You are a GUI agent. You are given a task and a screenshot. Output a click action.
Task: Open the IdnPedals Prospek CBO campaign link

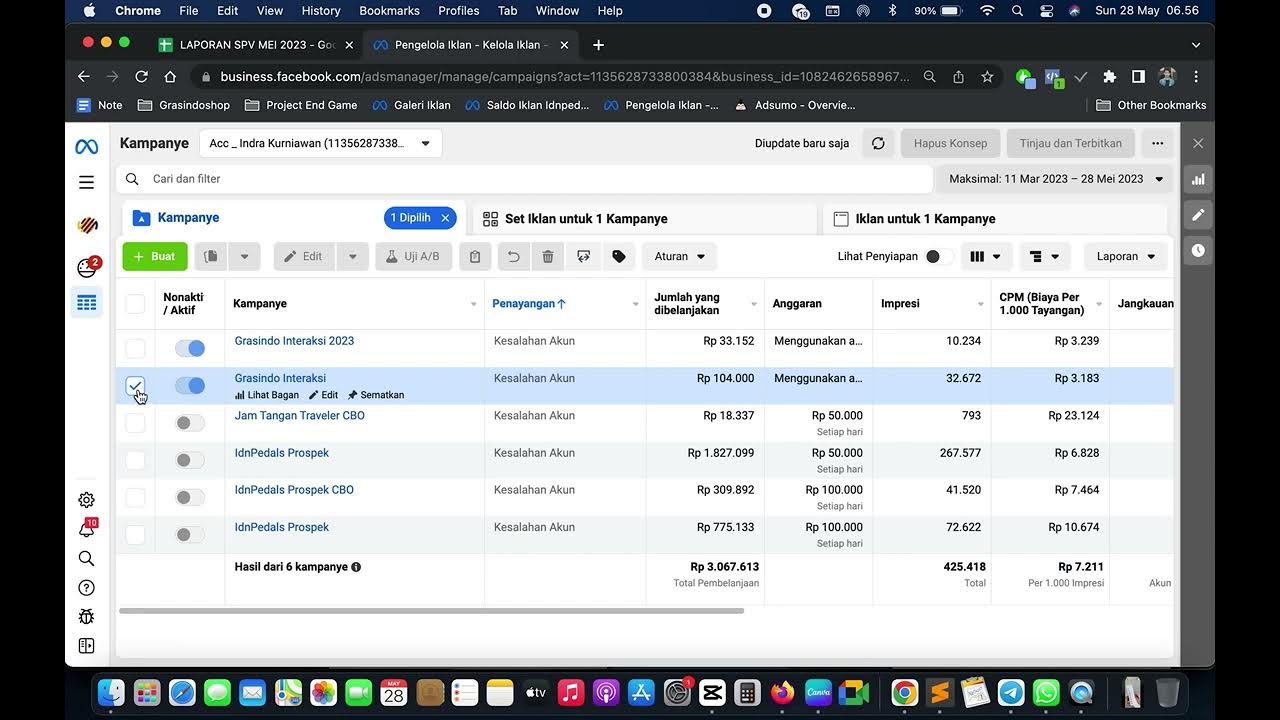294,490
